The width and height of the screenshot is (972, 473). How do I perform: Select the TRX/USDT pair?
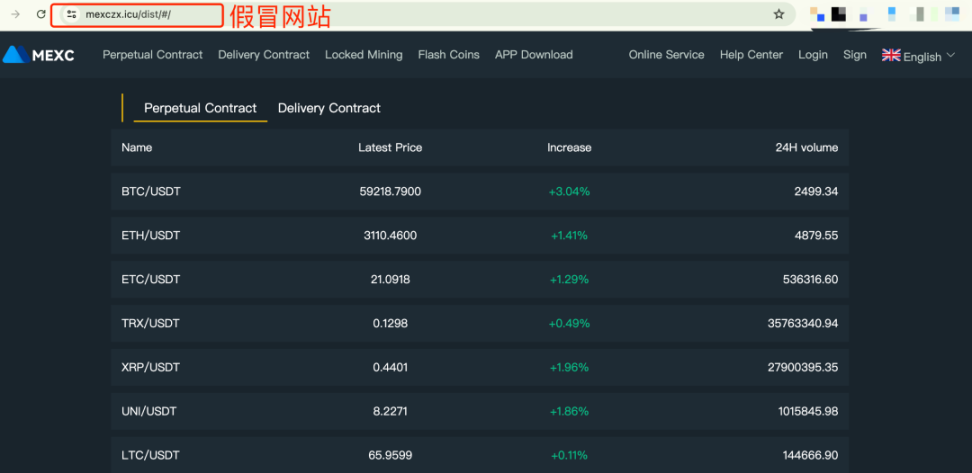pos(151,324)
